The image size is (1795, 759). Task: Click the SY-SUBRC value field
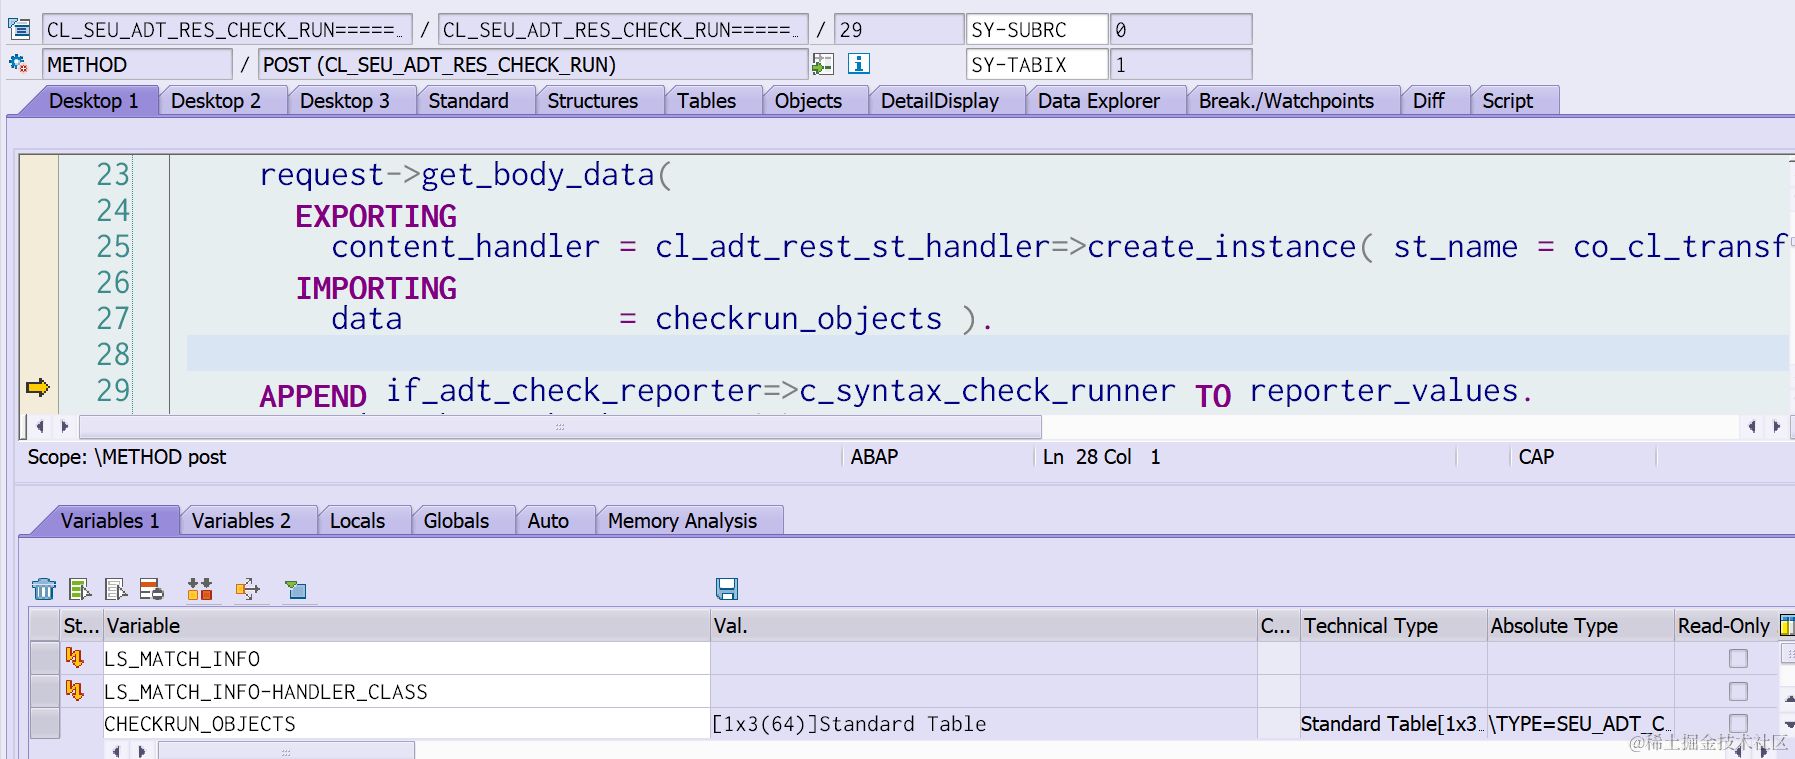[1181, 29]
